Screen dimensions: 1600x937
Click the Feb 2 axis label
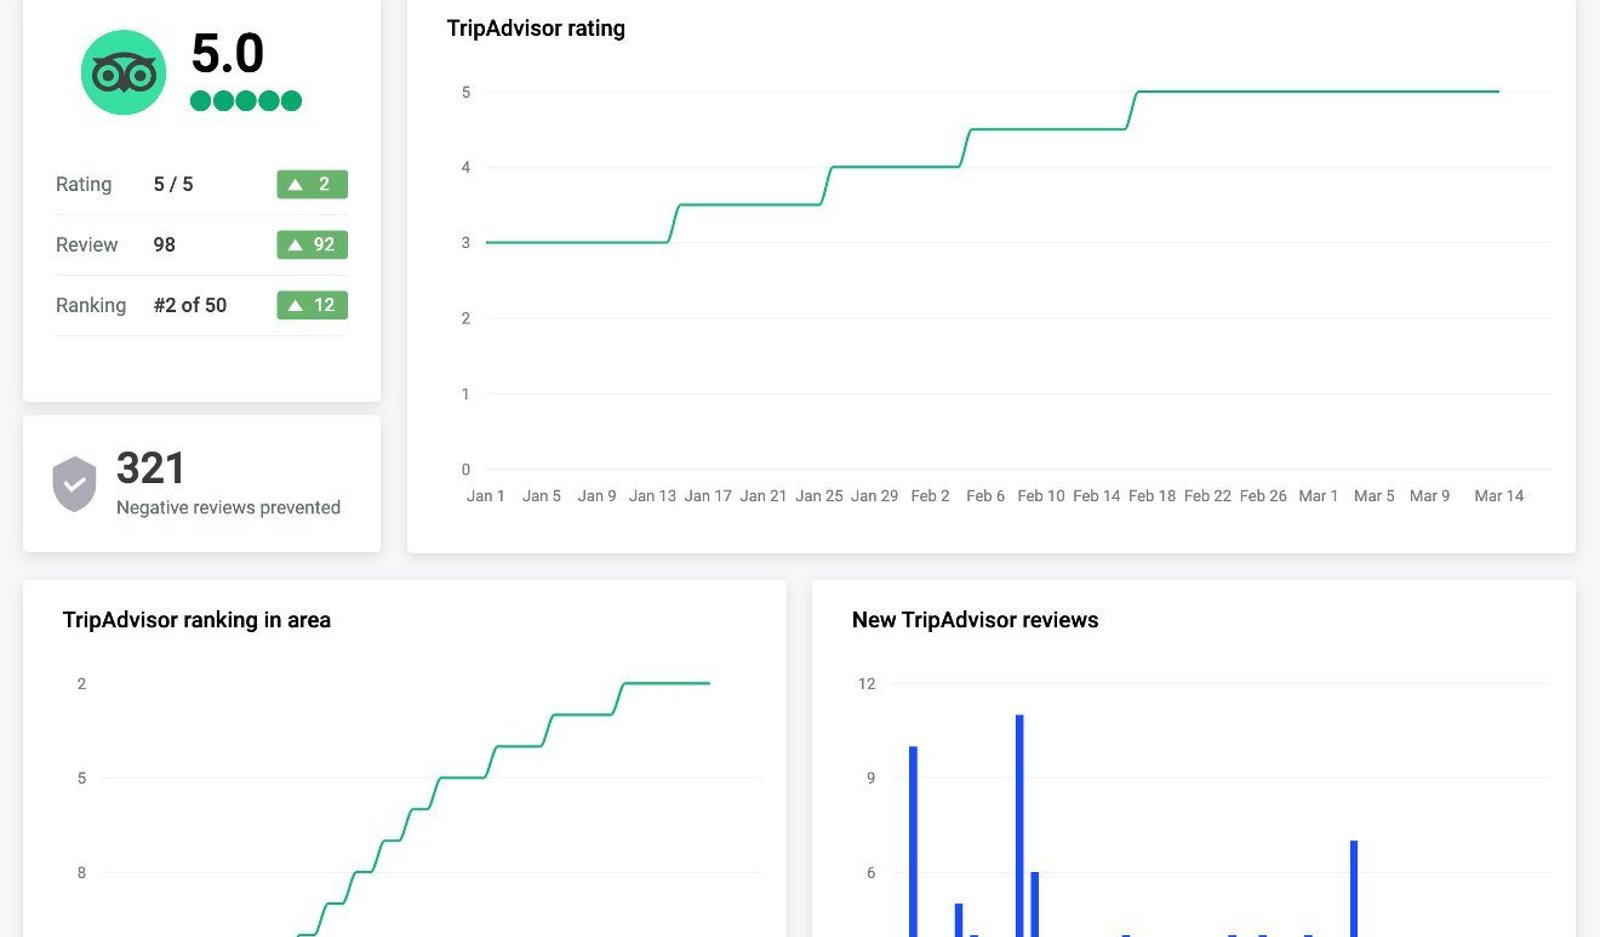pos(930,496)
